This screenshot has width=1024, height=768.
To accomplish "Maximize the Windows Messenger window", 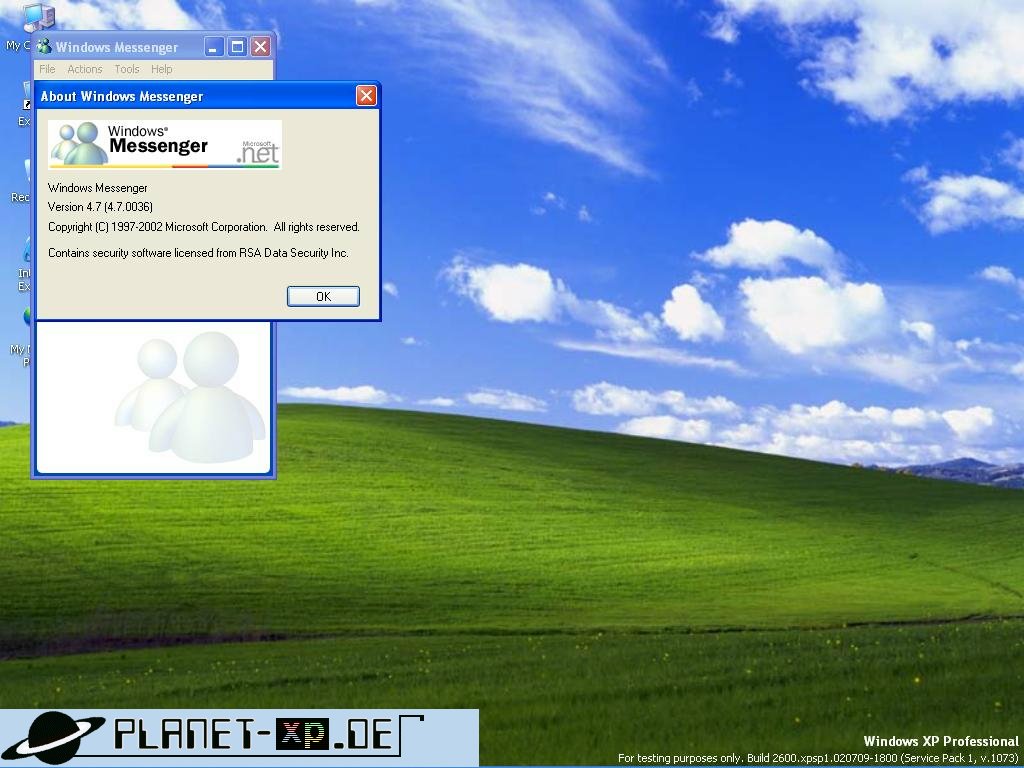I will [x=237, y=46].
